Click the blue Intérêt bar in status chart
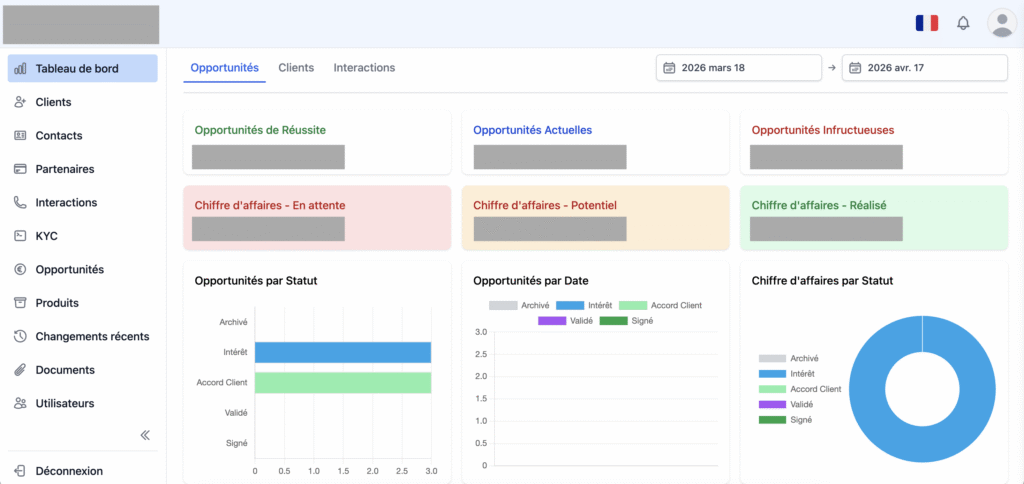Viewport: 1024px width, 484px height. click(x=343, y=353)
